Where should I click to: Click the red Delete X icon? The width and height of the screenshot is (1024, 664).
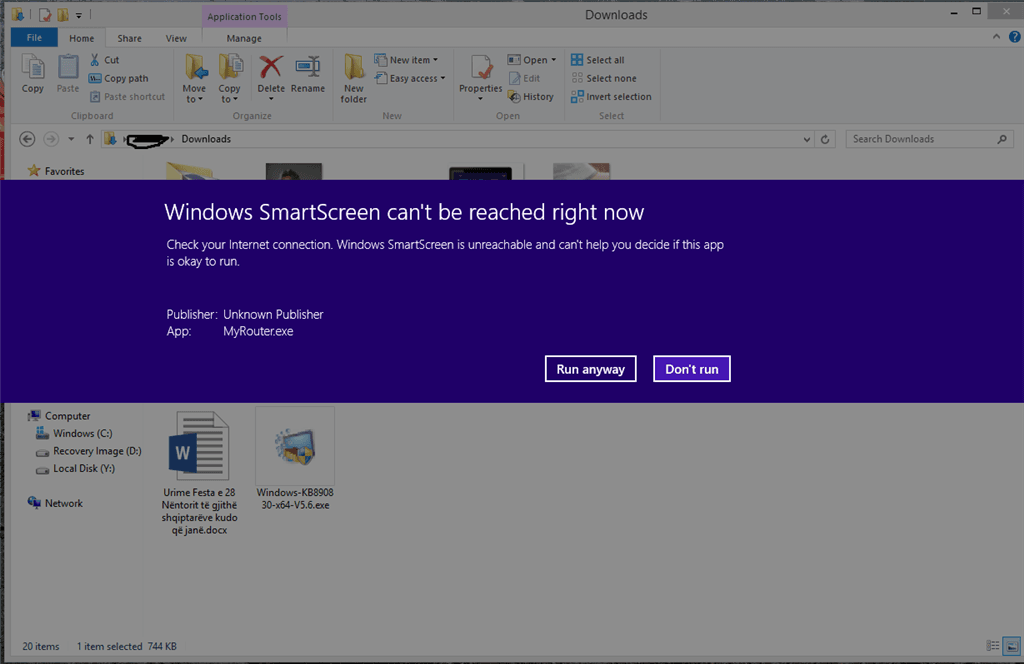click(x=270, y=67)
